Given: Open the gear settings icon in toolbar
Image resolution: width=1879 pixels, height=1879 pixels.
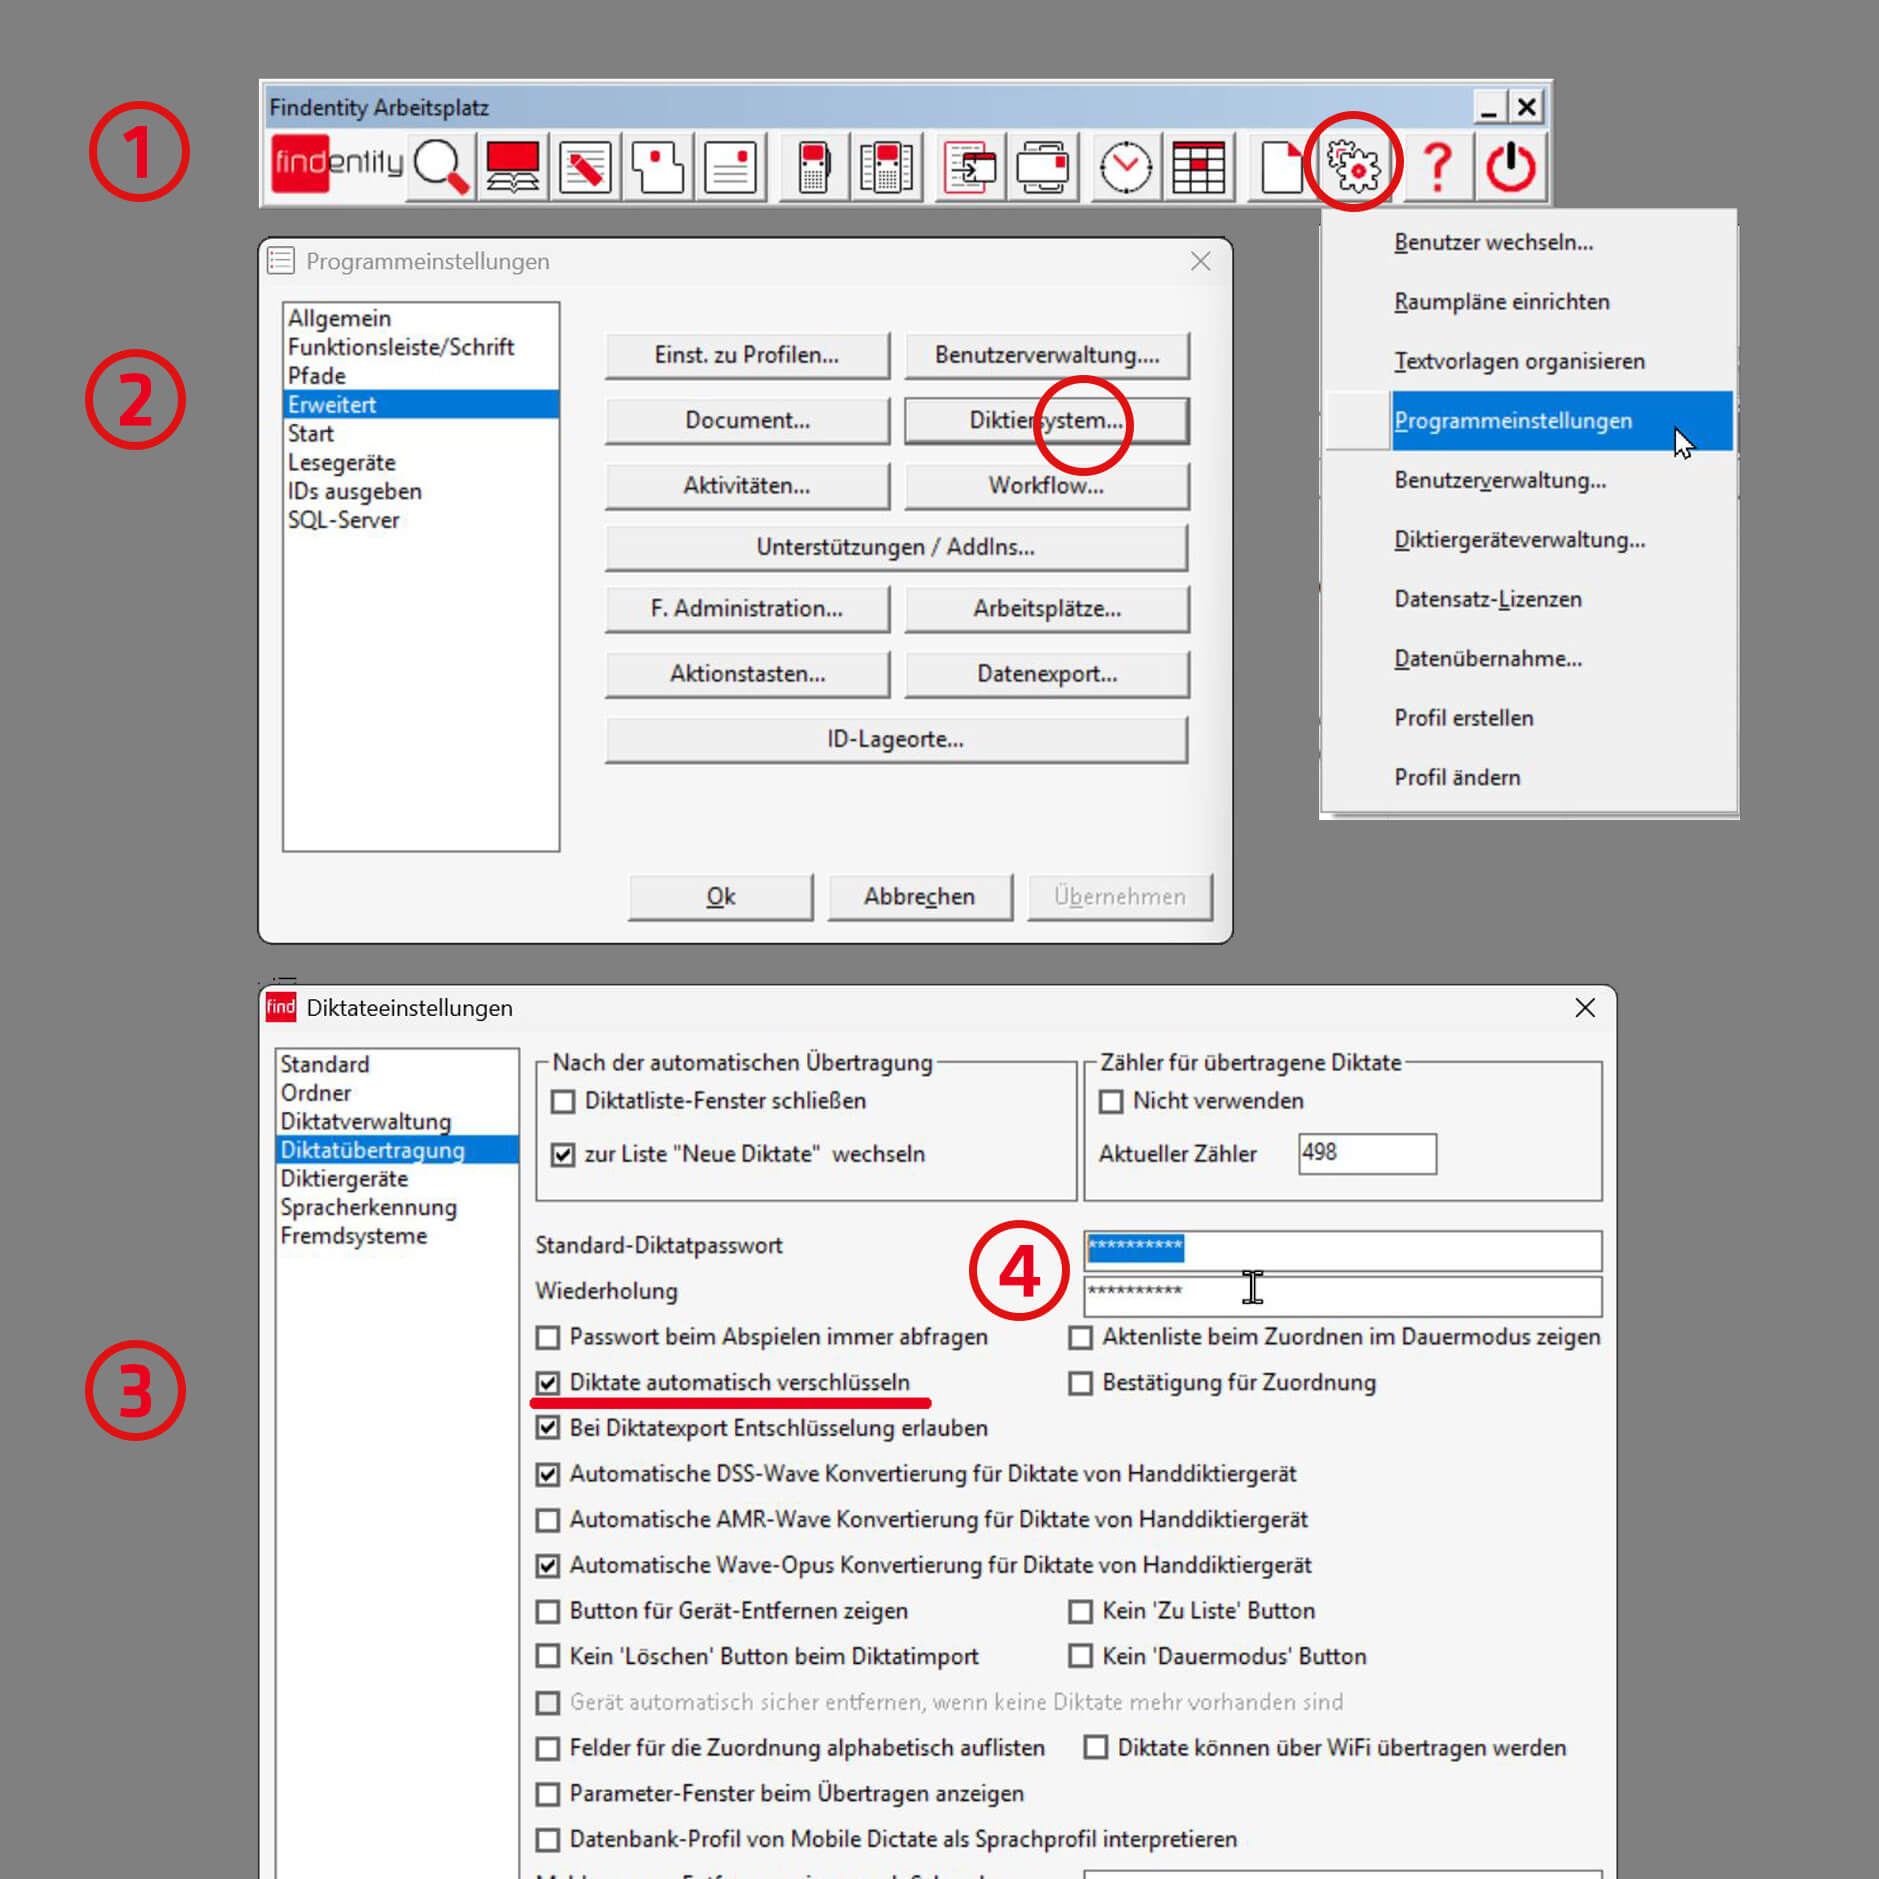Looking at the screenshot, I should point(1353,166).
